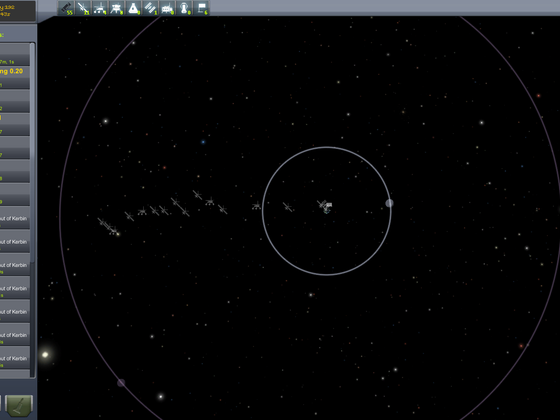This screenshot has width=560, height=420.
Task: Toggle the Bases filter icon
Action: pyautogui.click(x=167, y=8)
